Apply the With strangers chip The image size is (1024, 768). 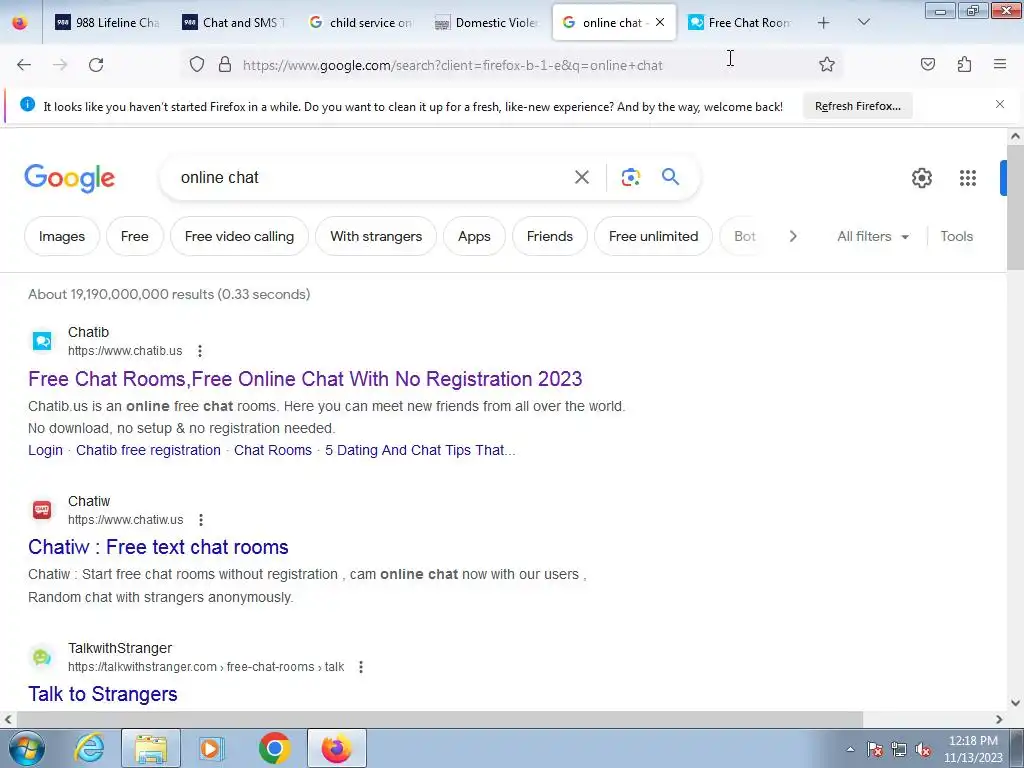(x=376, y=236)
